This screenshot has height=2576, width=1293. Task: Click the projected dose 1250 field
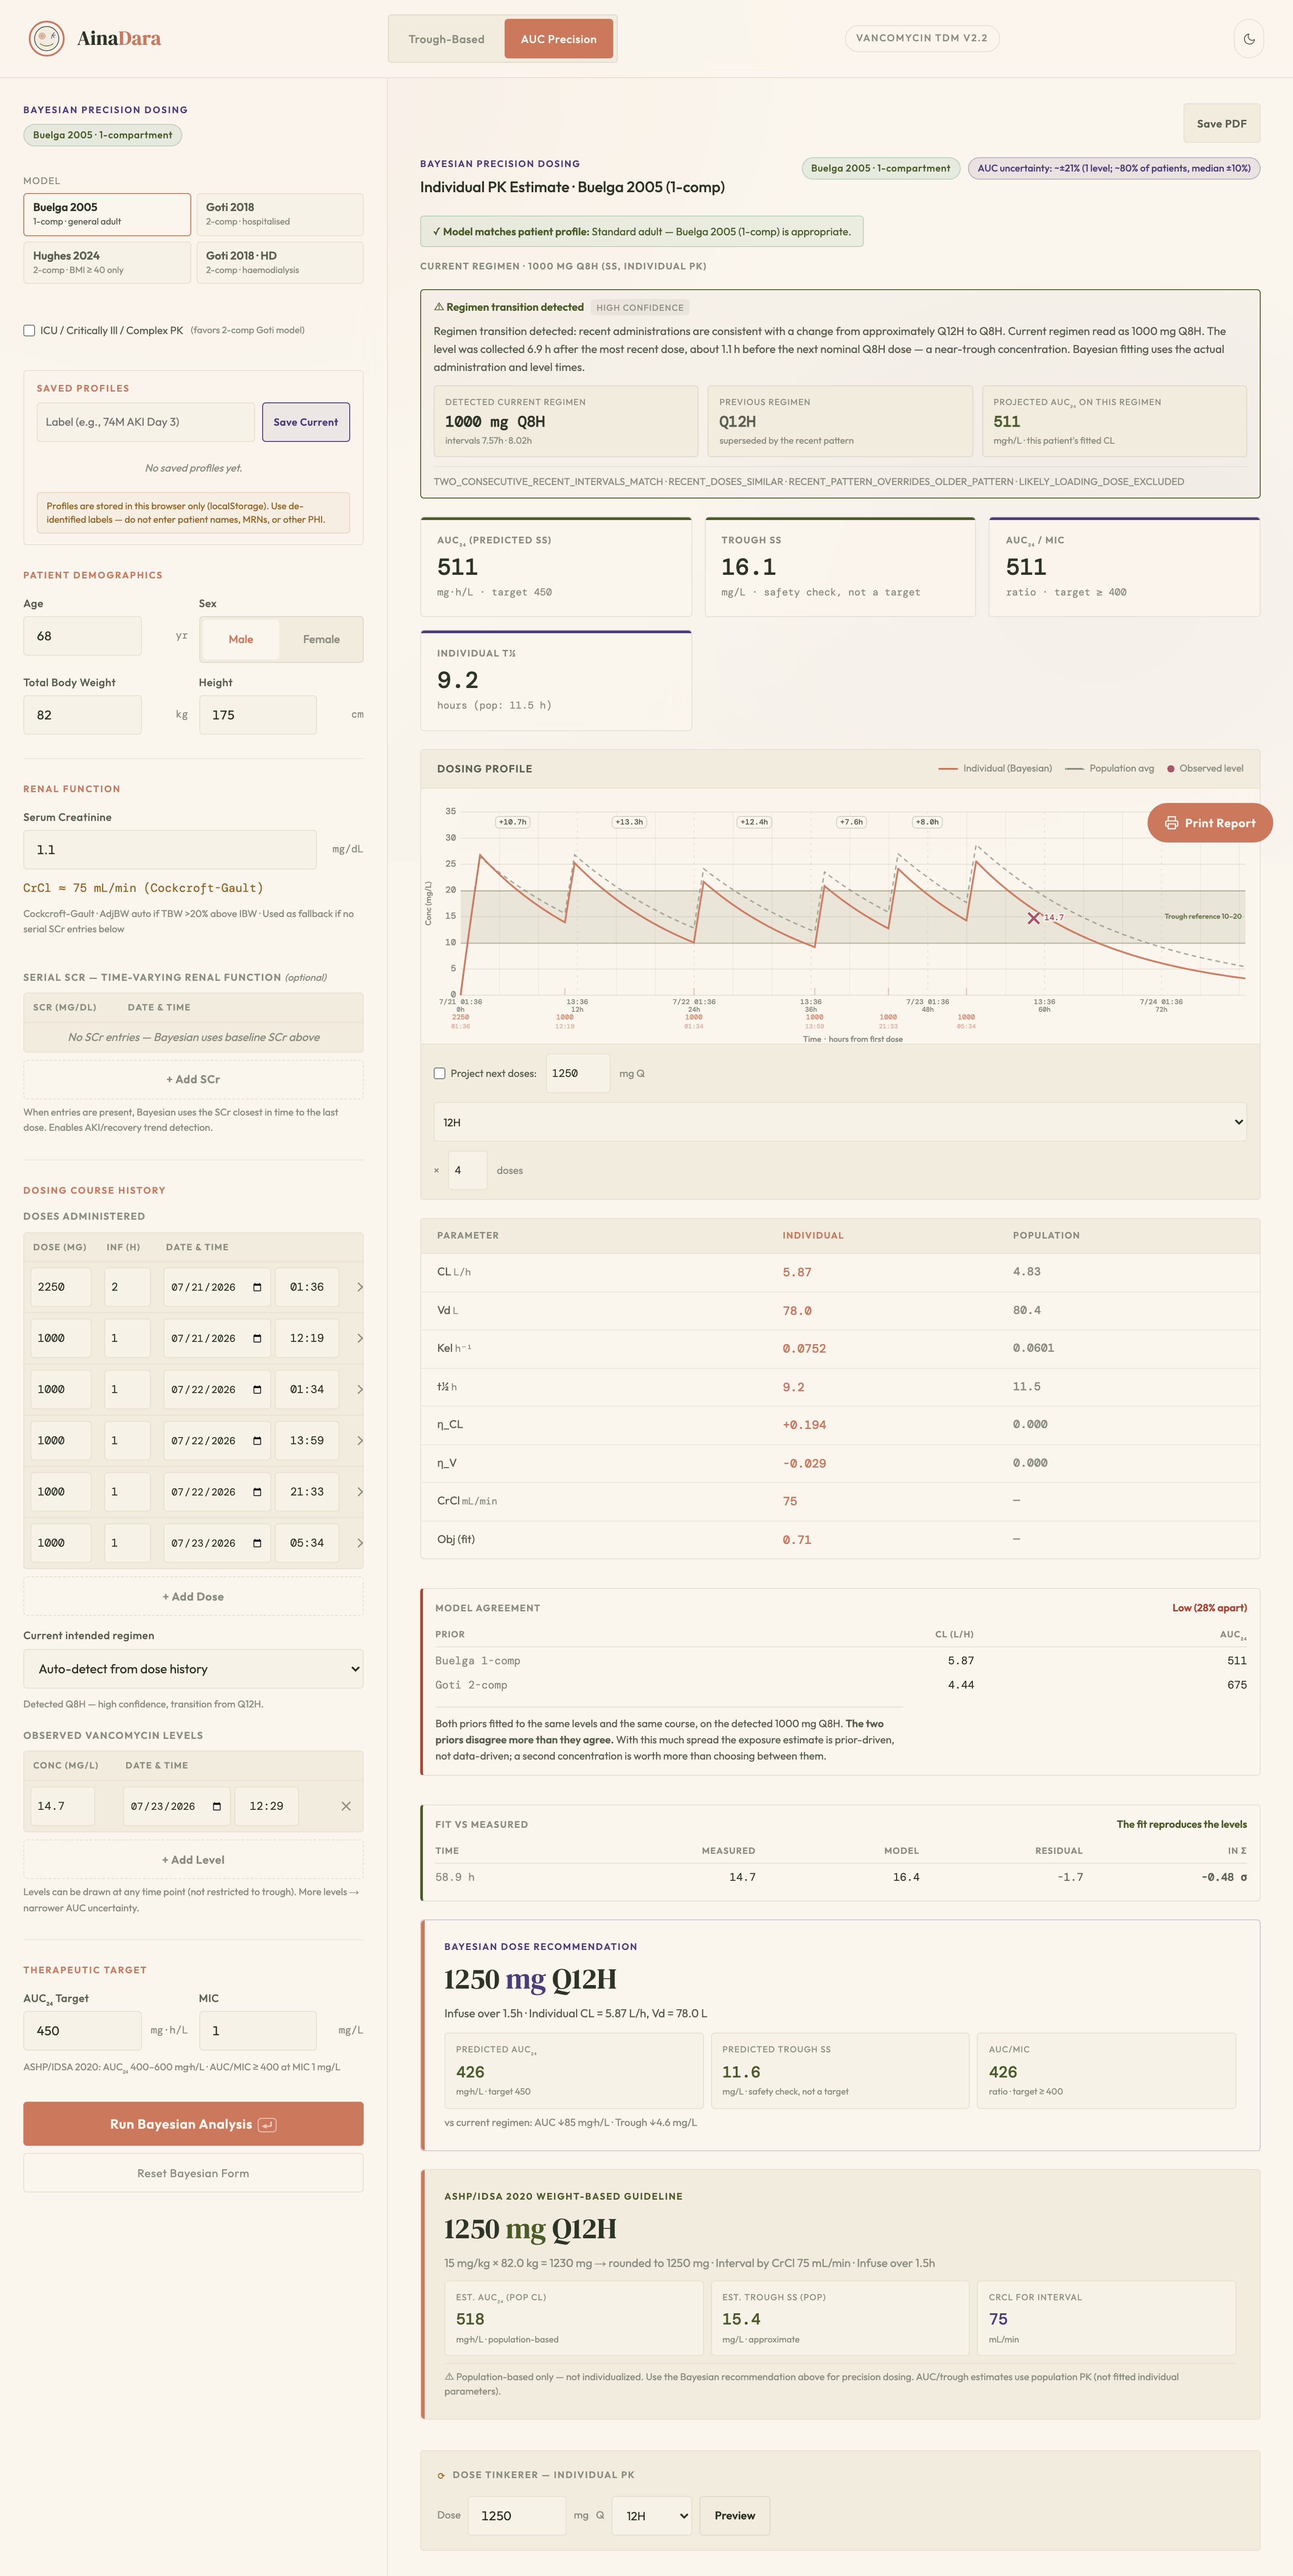[578, 1073]
